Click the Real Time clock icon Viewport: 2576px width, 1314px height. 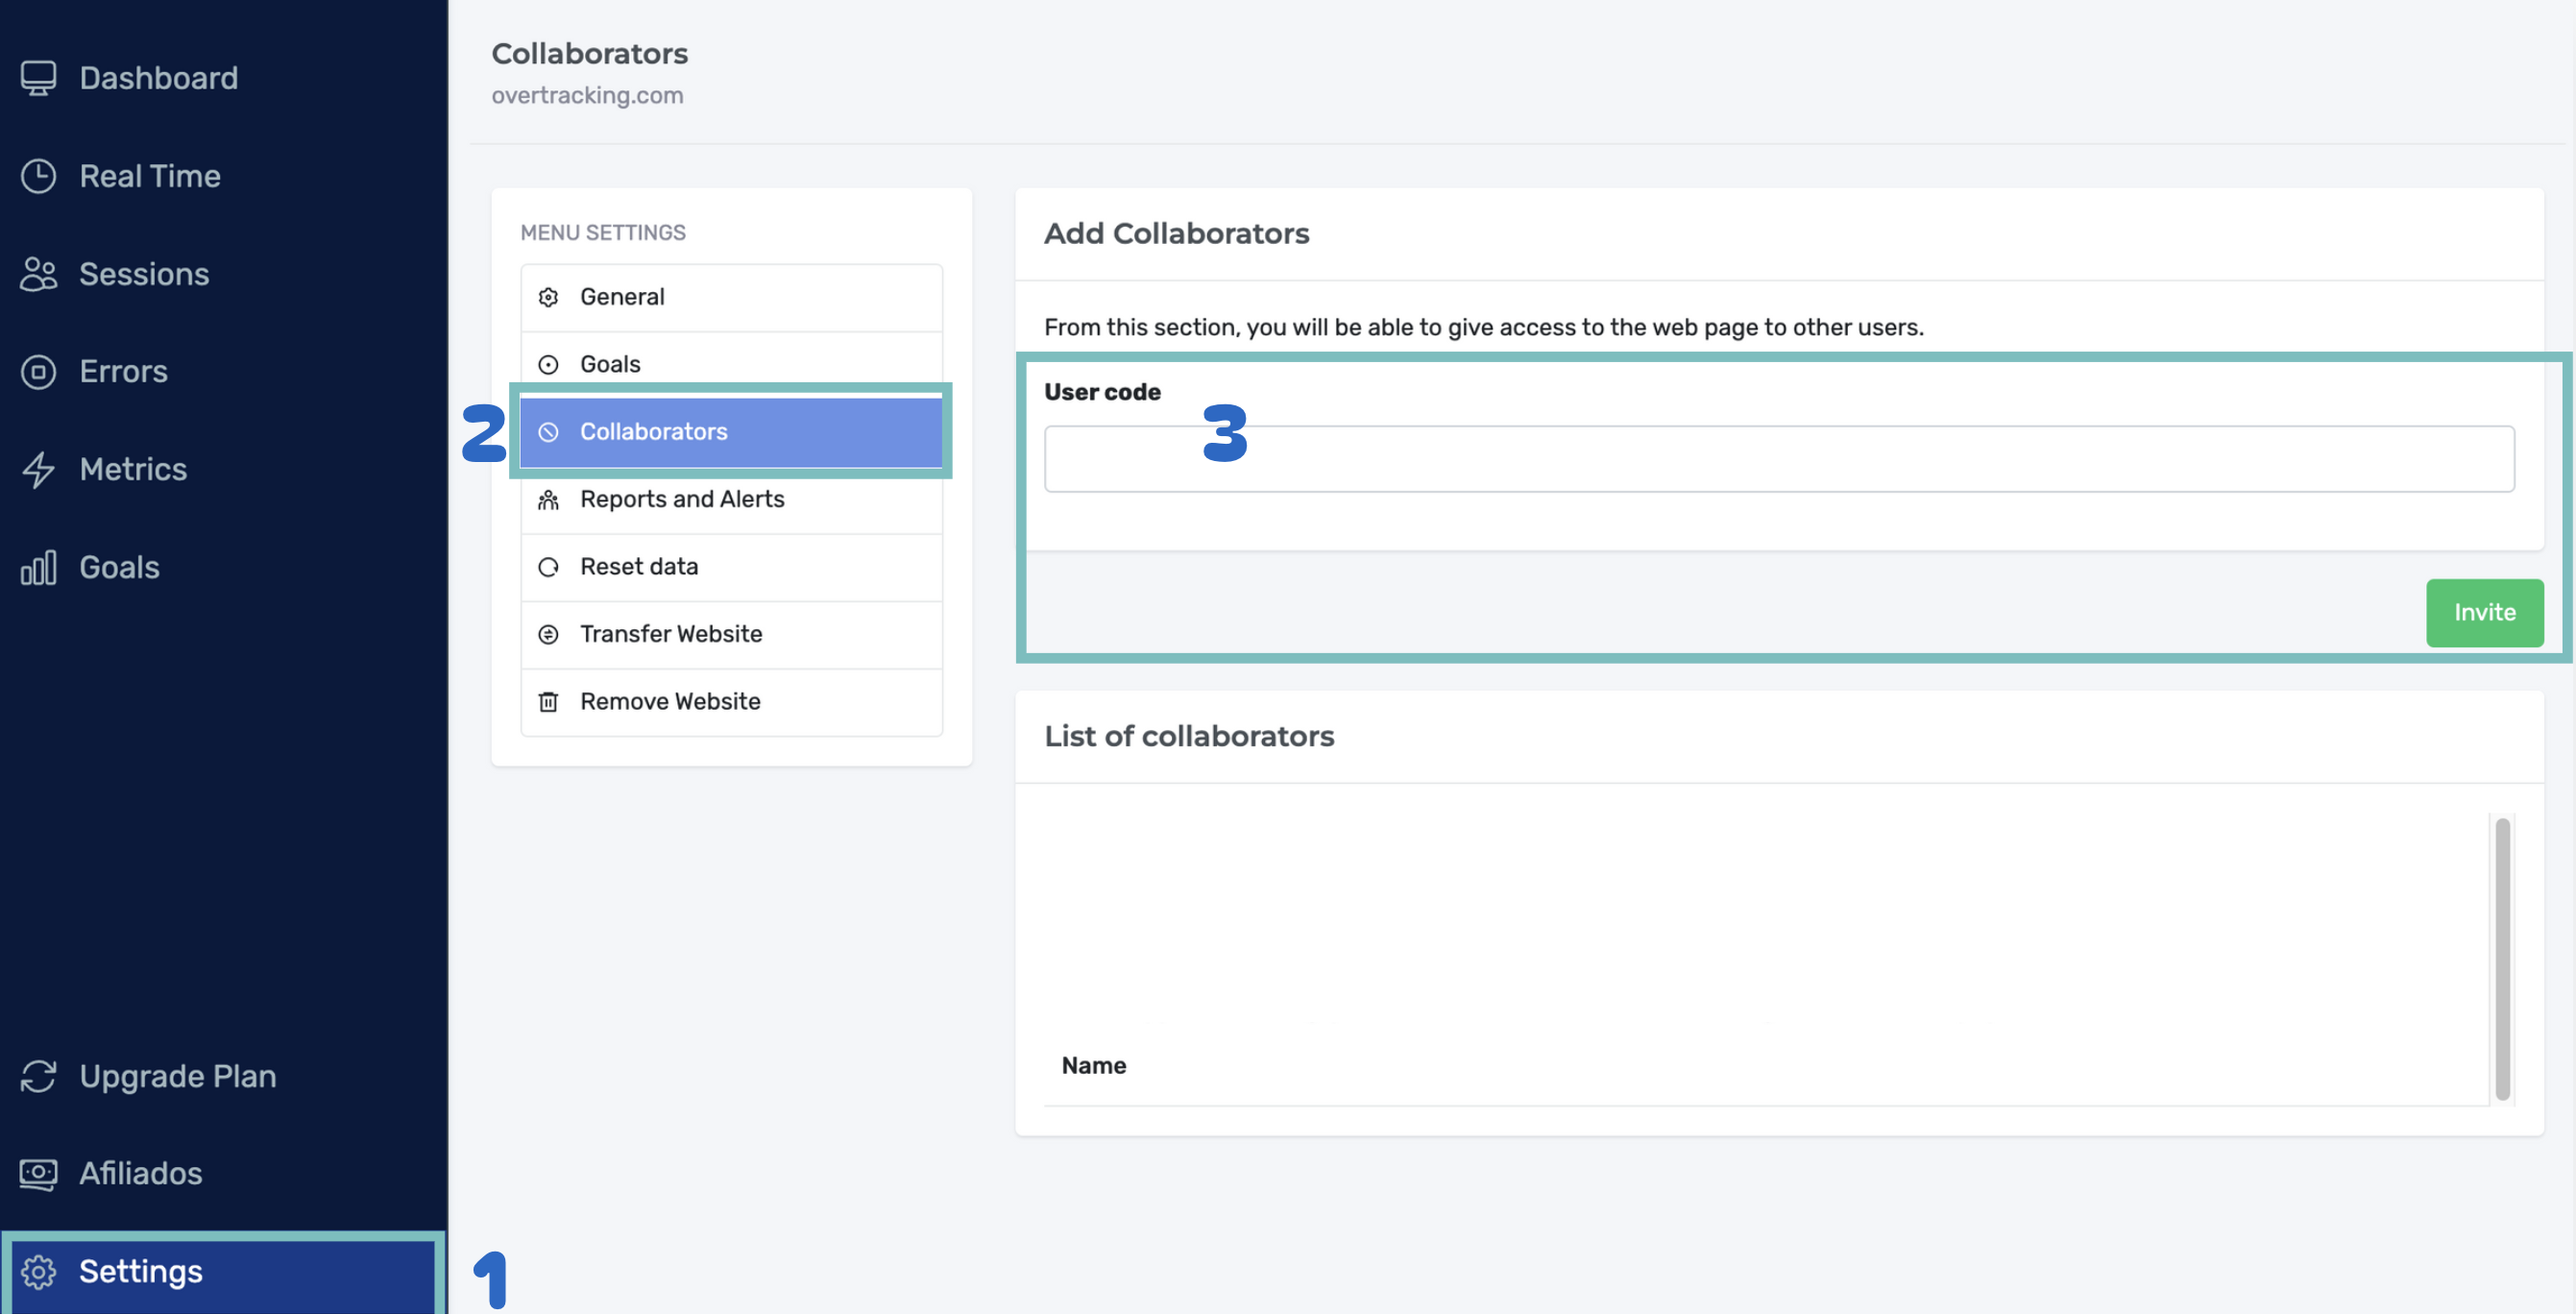pyautogui.click(x=38, y=176)
